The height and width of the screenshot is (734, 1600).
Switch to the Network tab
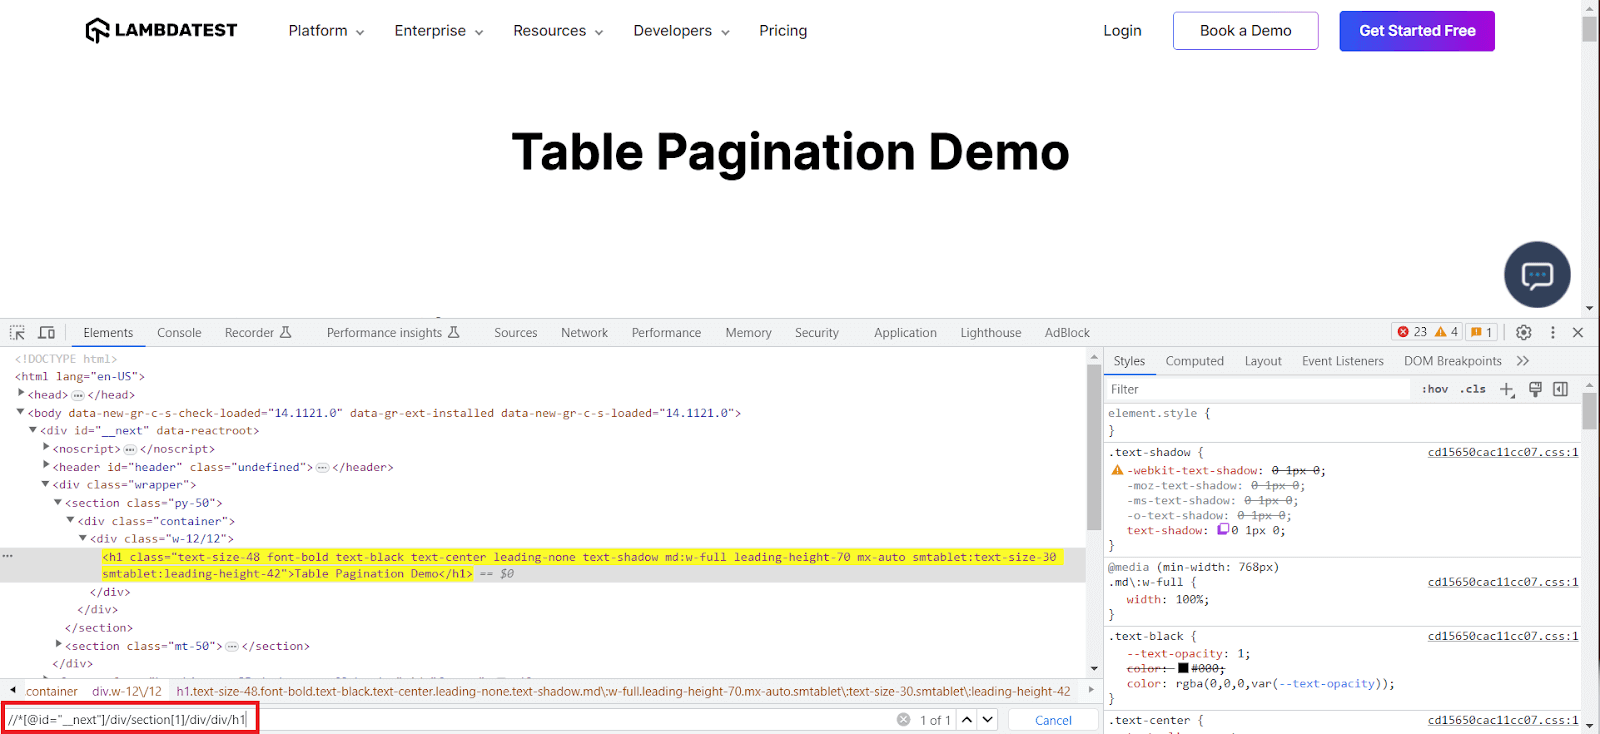coord(584,333)
